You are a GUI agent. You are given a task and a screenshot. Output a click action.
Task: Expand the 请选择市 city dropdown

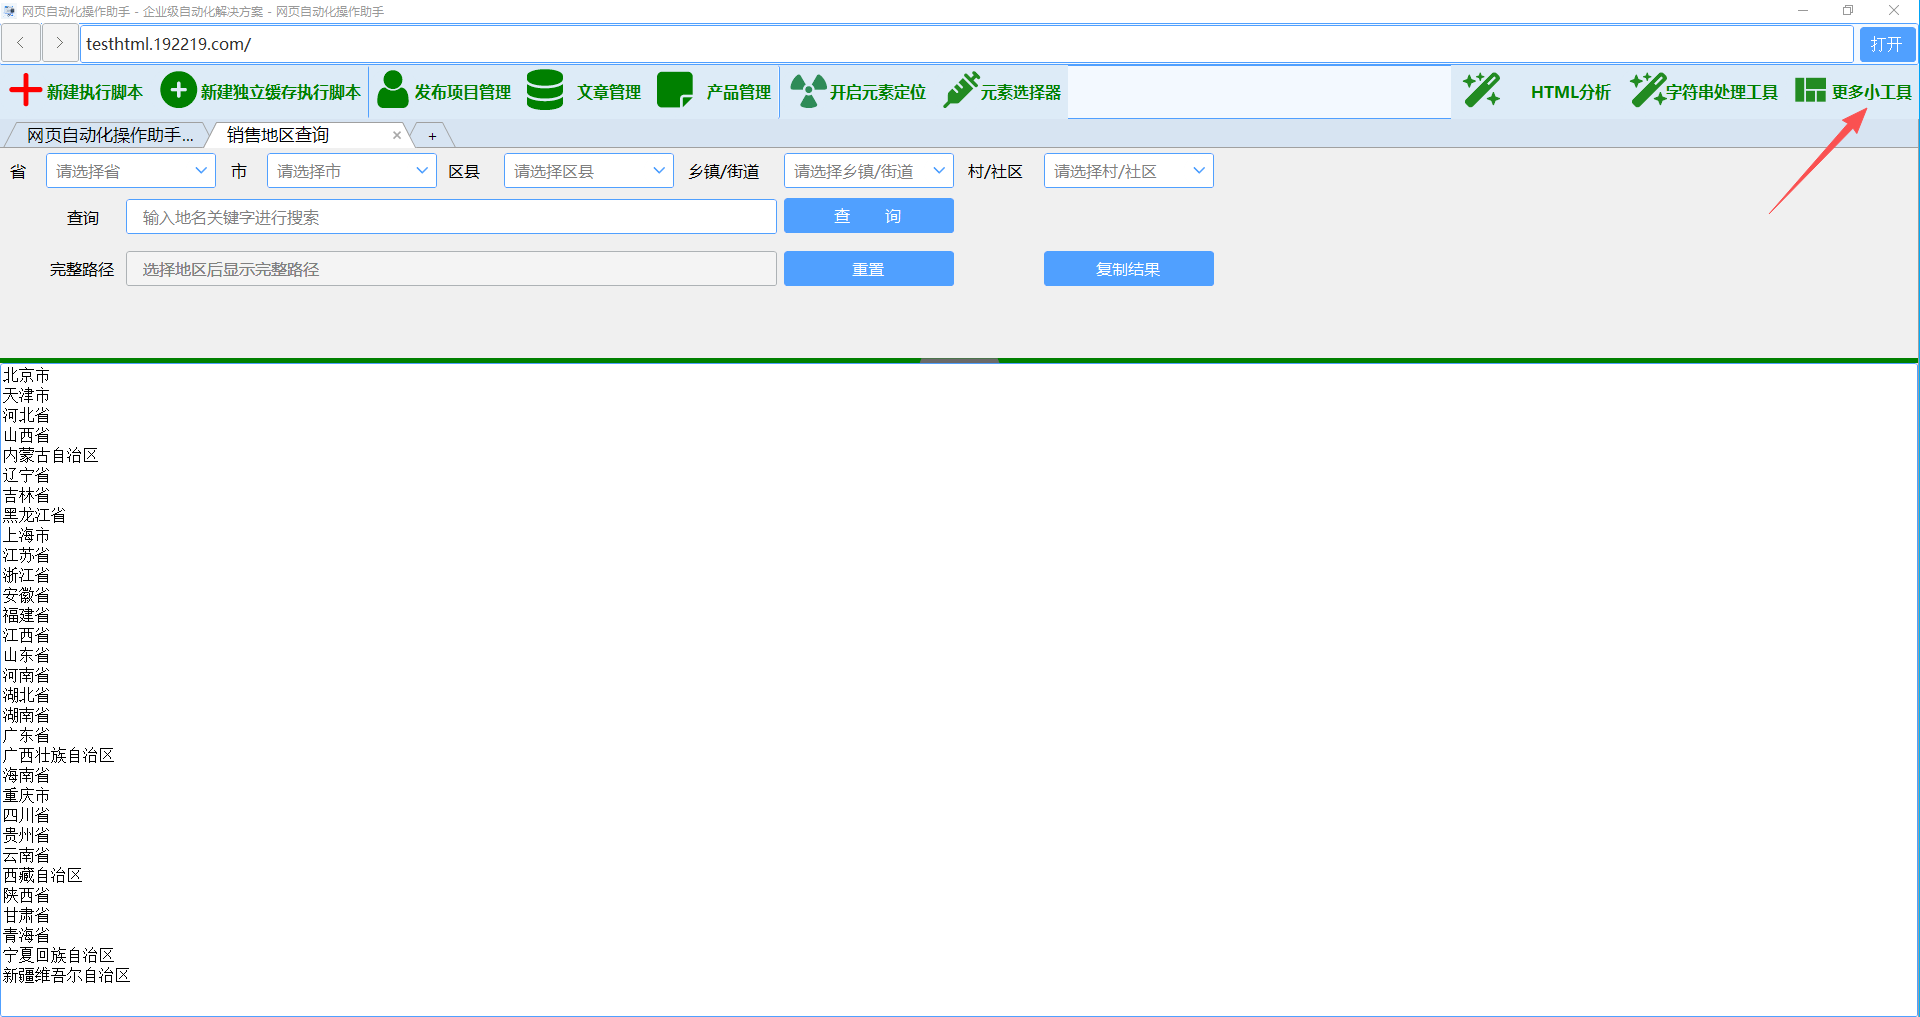[x=351, y=171]
